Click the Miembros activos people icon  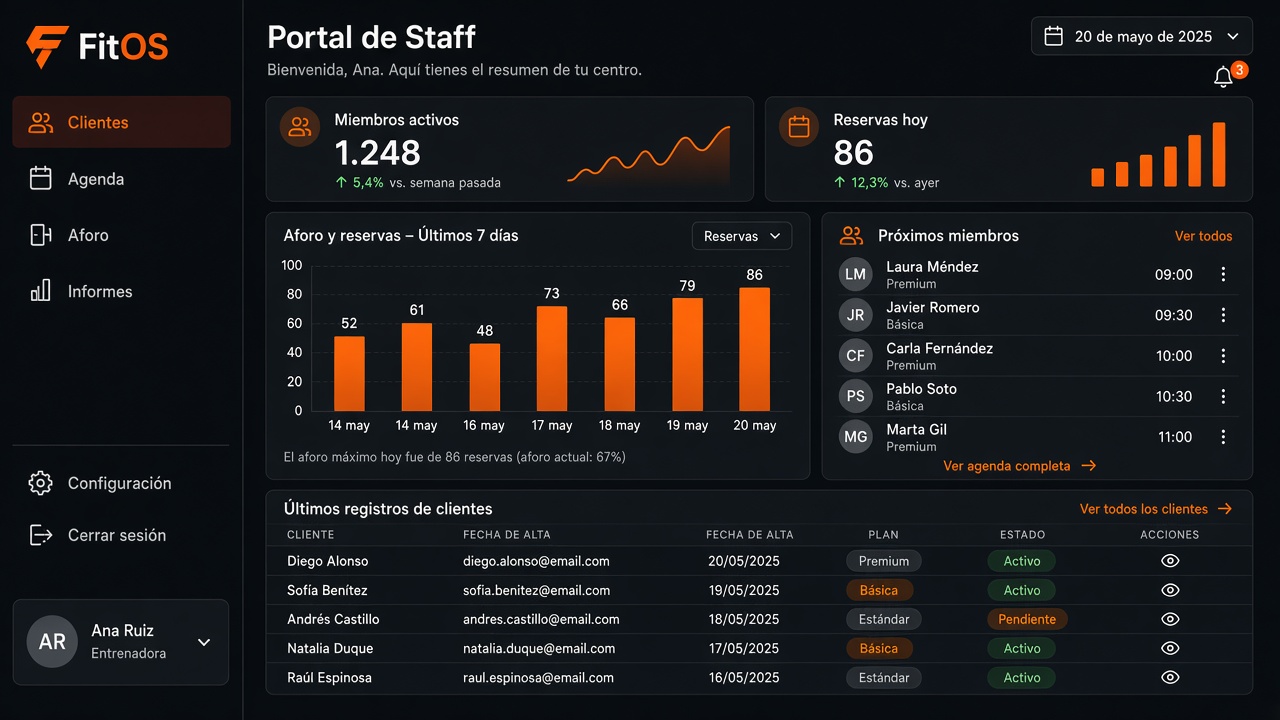point(300,127)
